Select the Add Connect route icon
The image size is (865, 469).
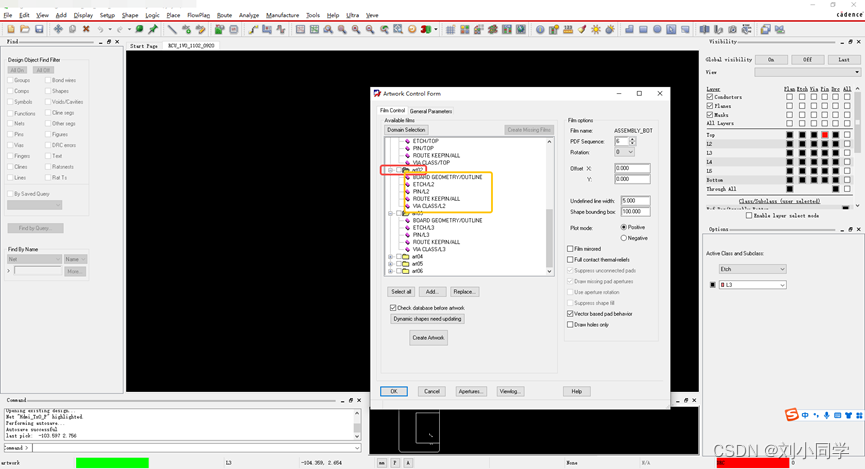coord(253,29)
